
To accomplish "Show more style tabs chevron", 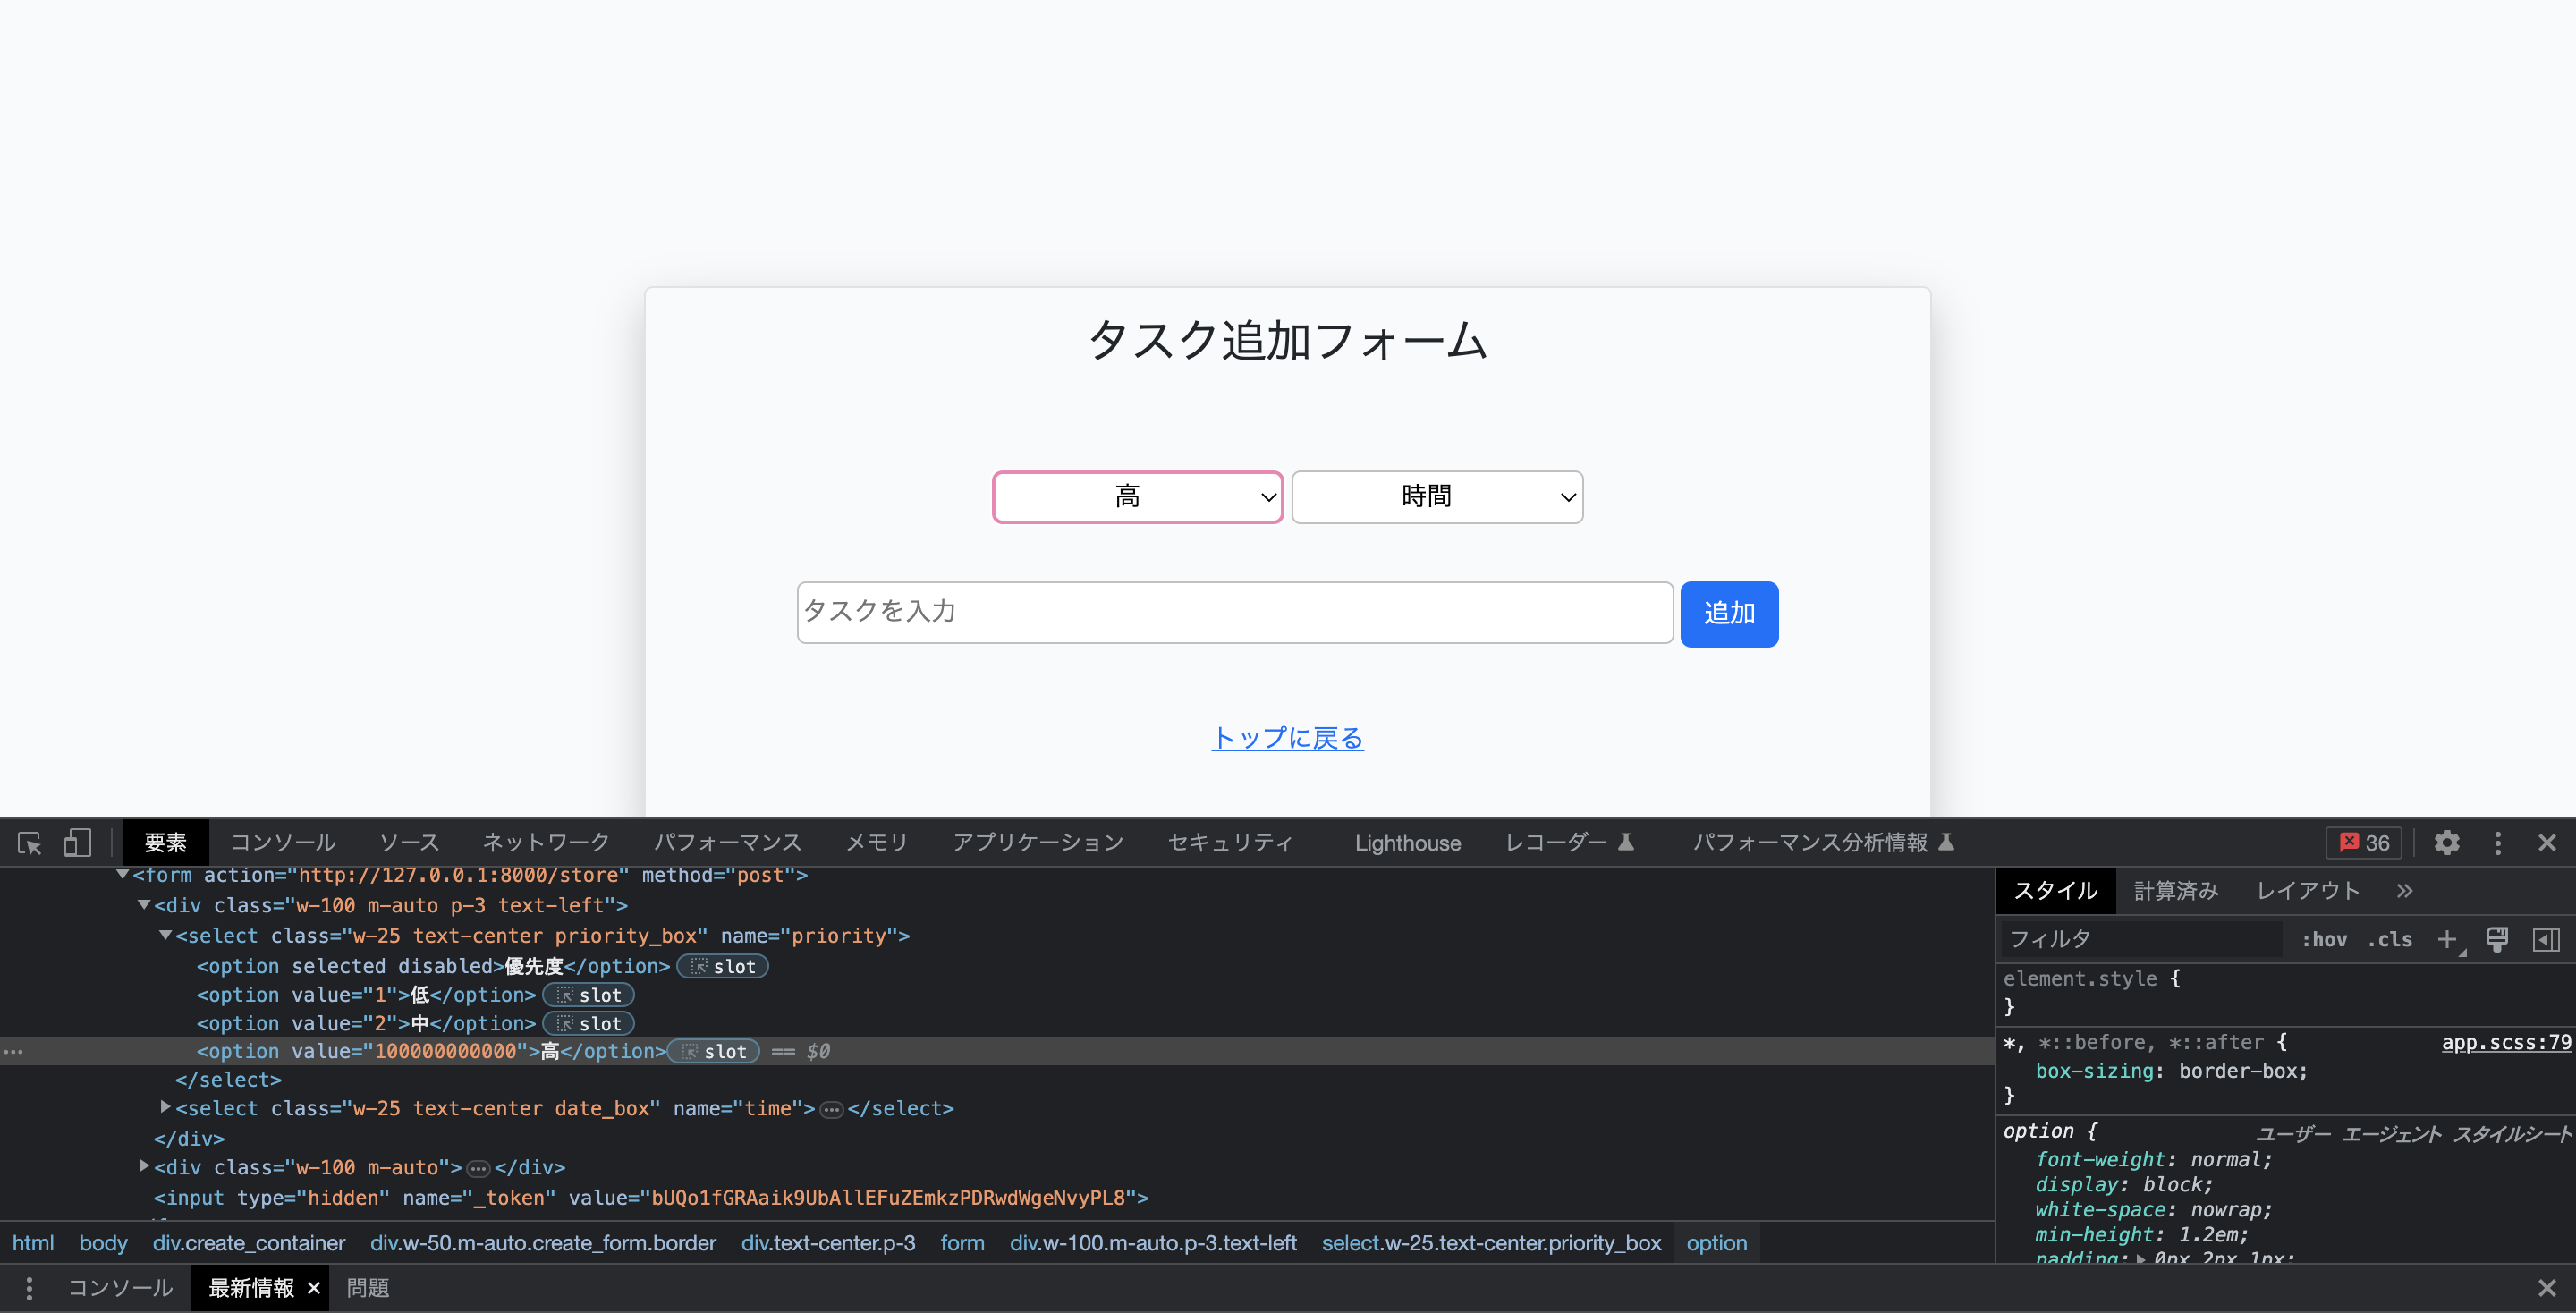I will [x=2404, y=890].
